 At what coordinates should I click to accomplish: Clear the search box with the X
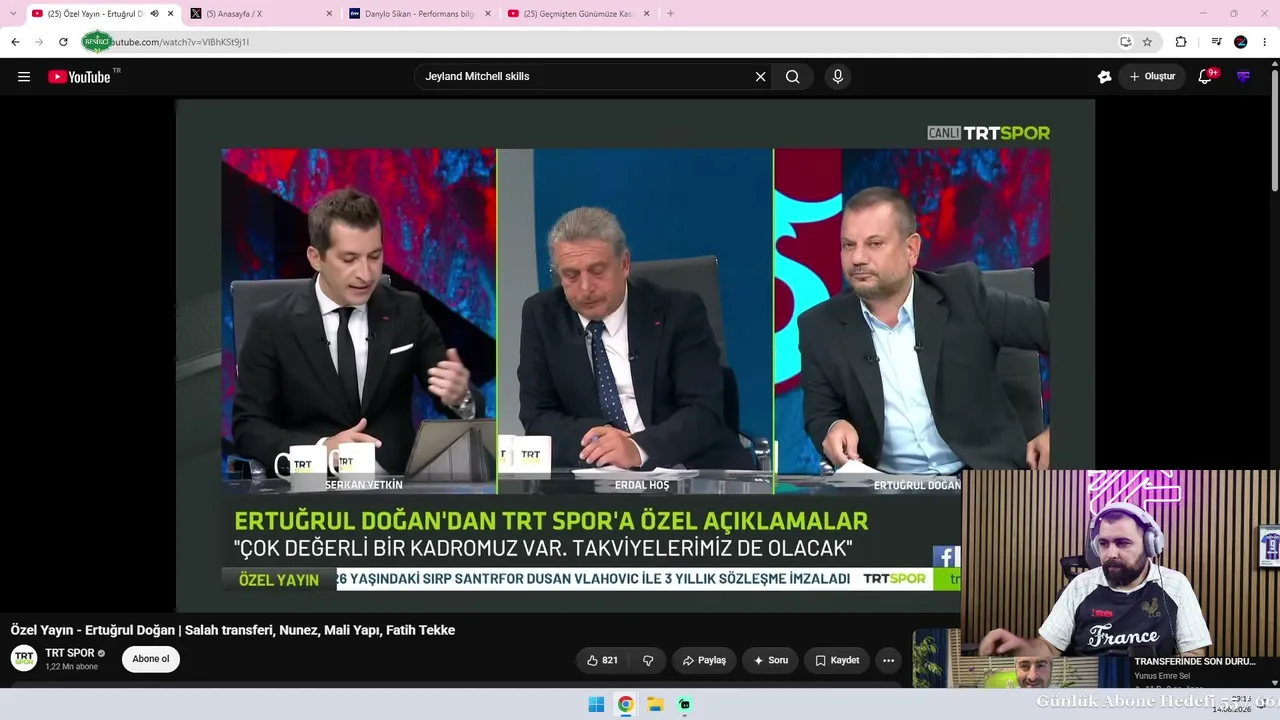click(x=760, y=77)
